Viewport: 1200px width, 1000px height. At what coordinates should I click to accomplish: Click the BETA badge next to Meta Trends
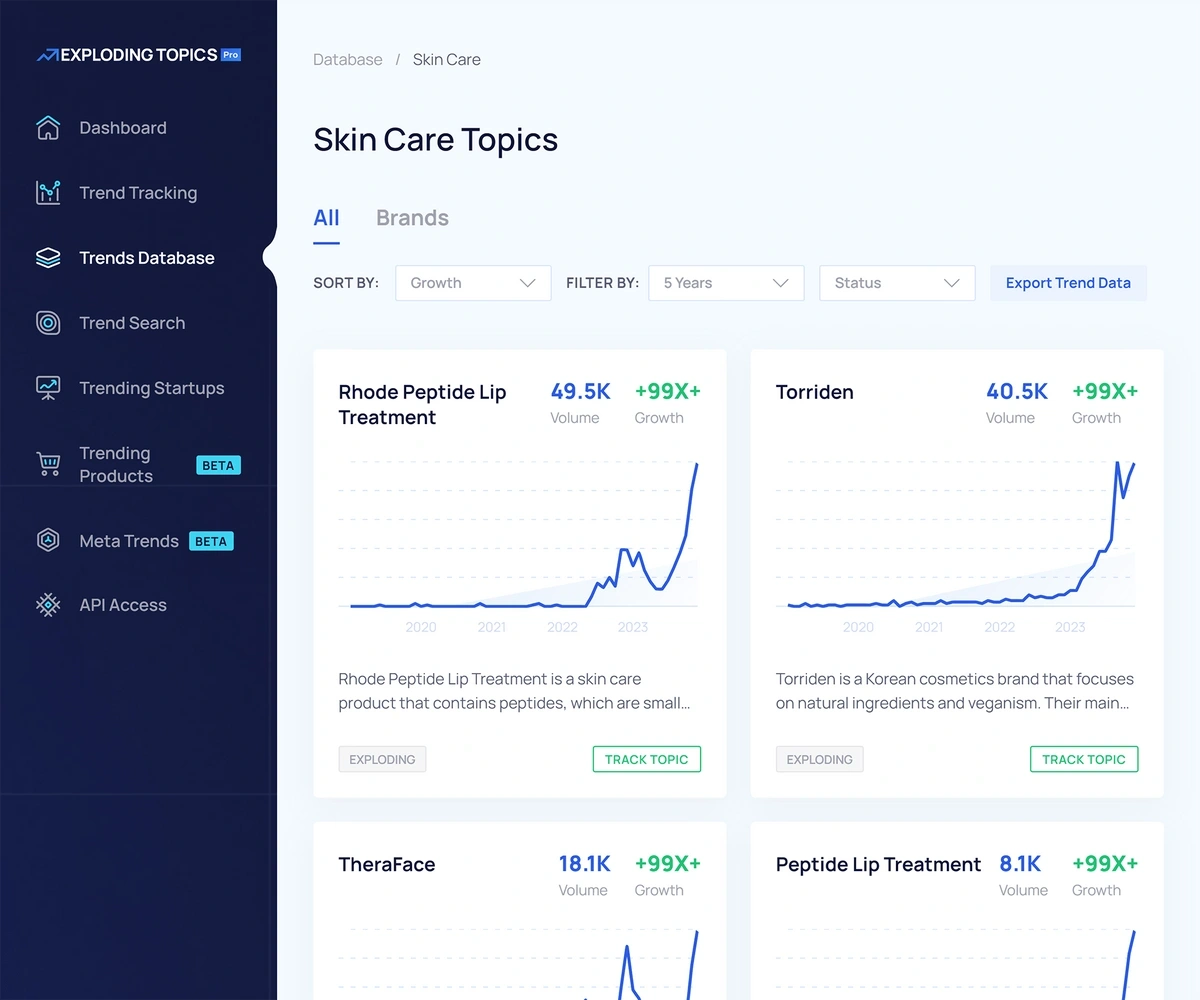pyautogui.click(x=211, y=541)
